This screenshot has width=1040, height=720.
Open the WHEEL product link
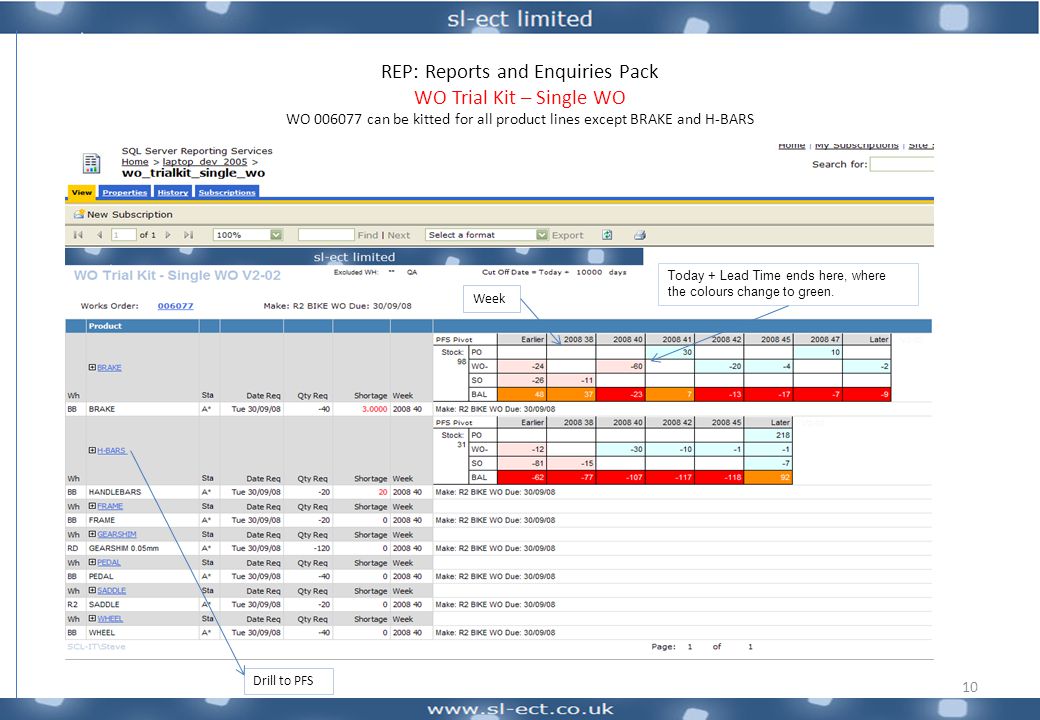pyautogui.click(x=110, y=619)
